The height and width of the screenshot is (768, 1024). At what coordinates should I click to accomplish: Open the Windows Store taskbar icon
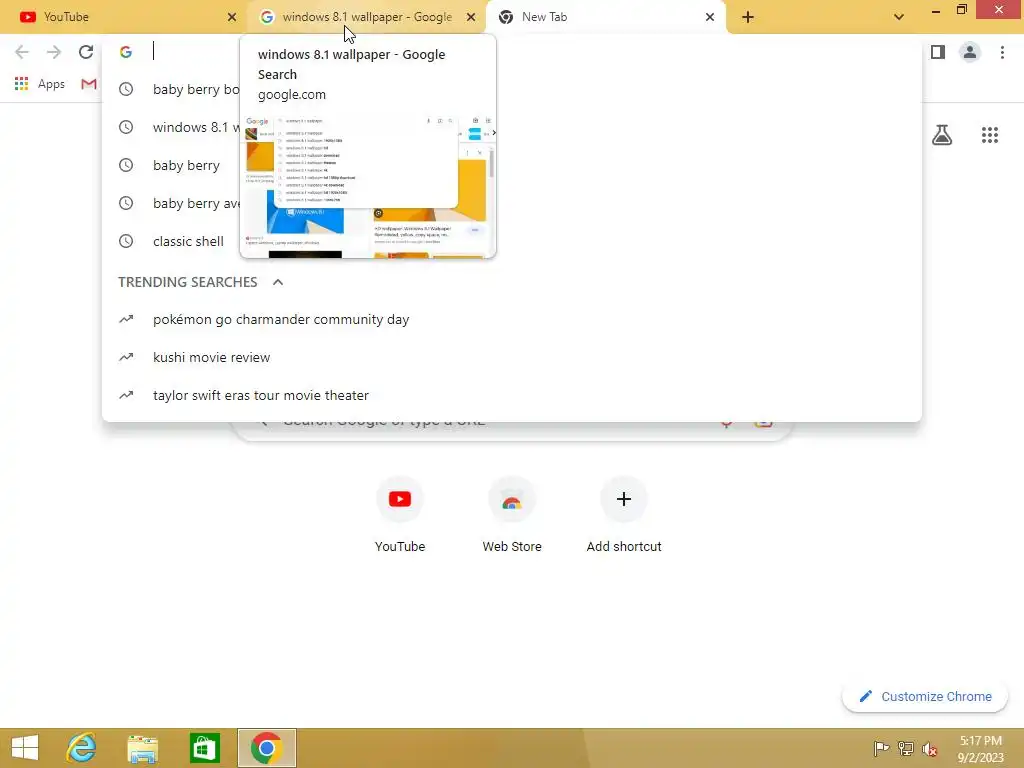[204, 748]
